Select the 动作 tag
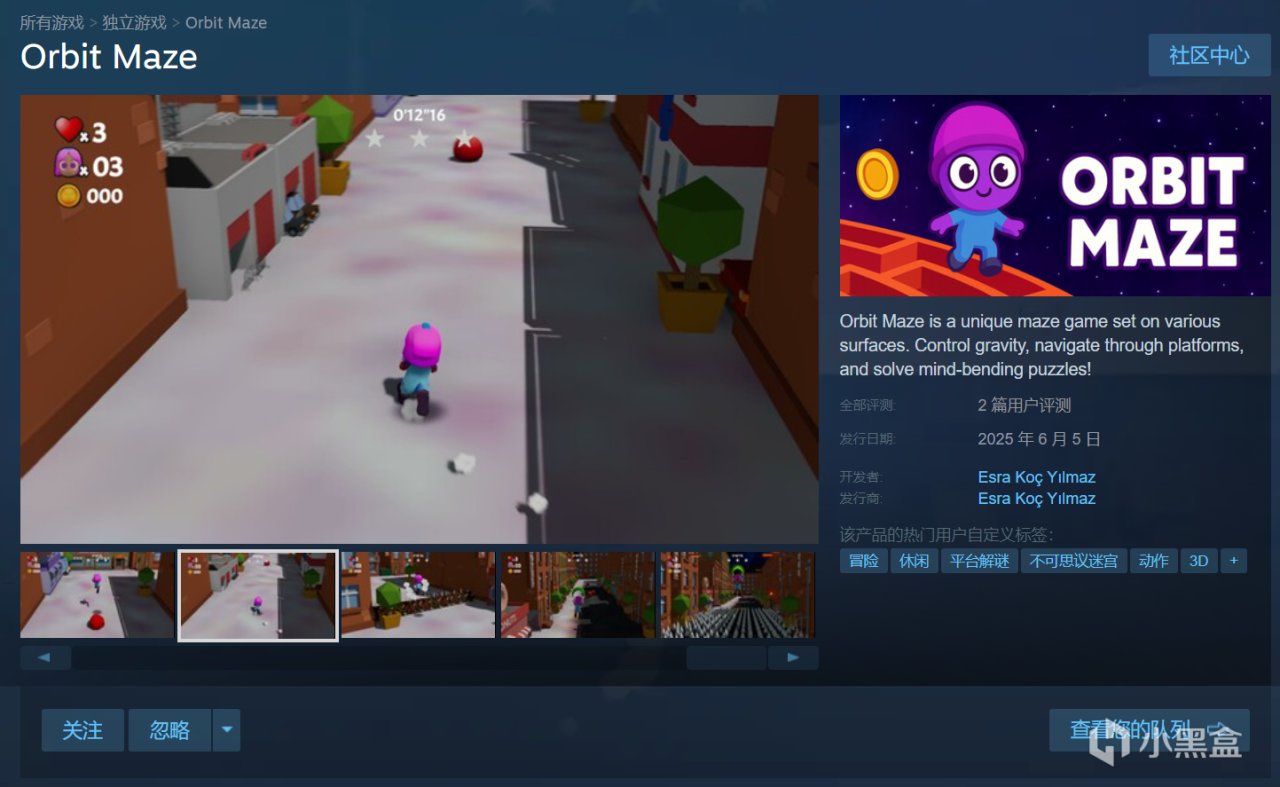 (x=1153, y=561)
